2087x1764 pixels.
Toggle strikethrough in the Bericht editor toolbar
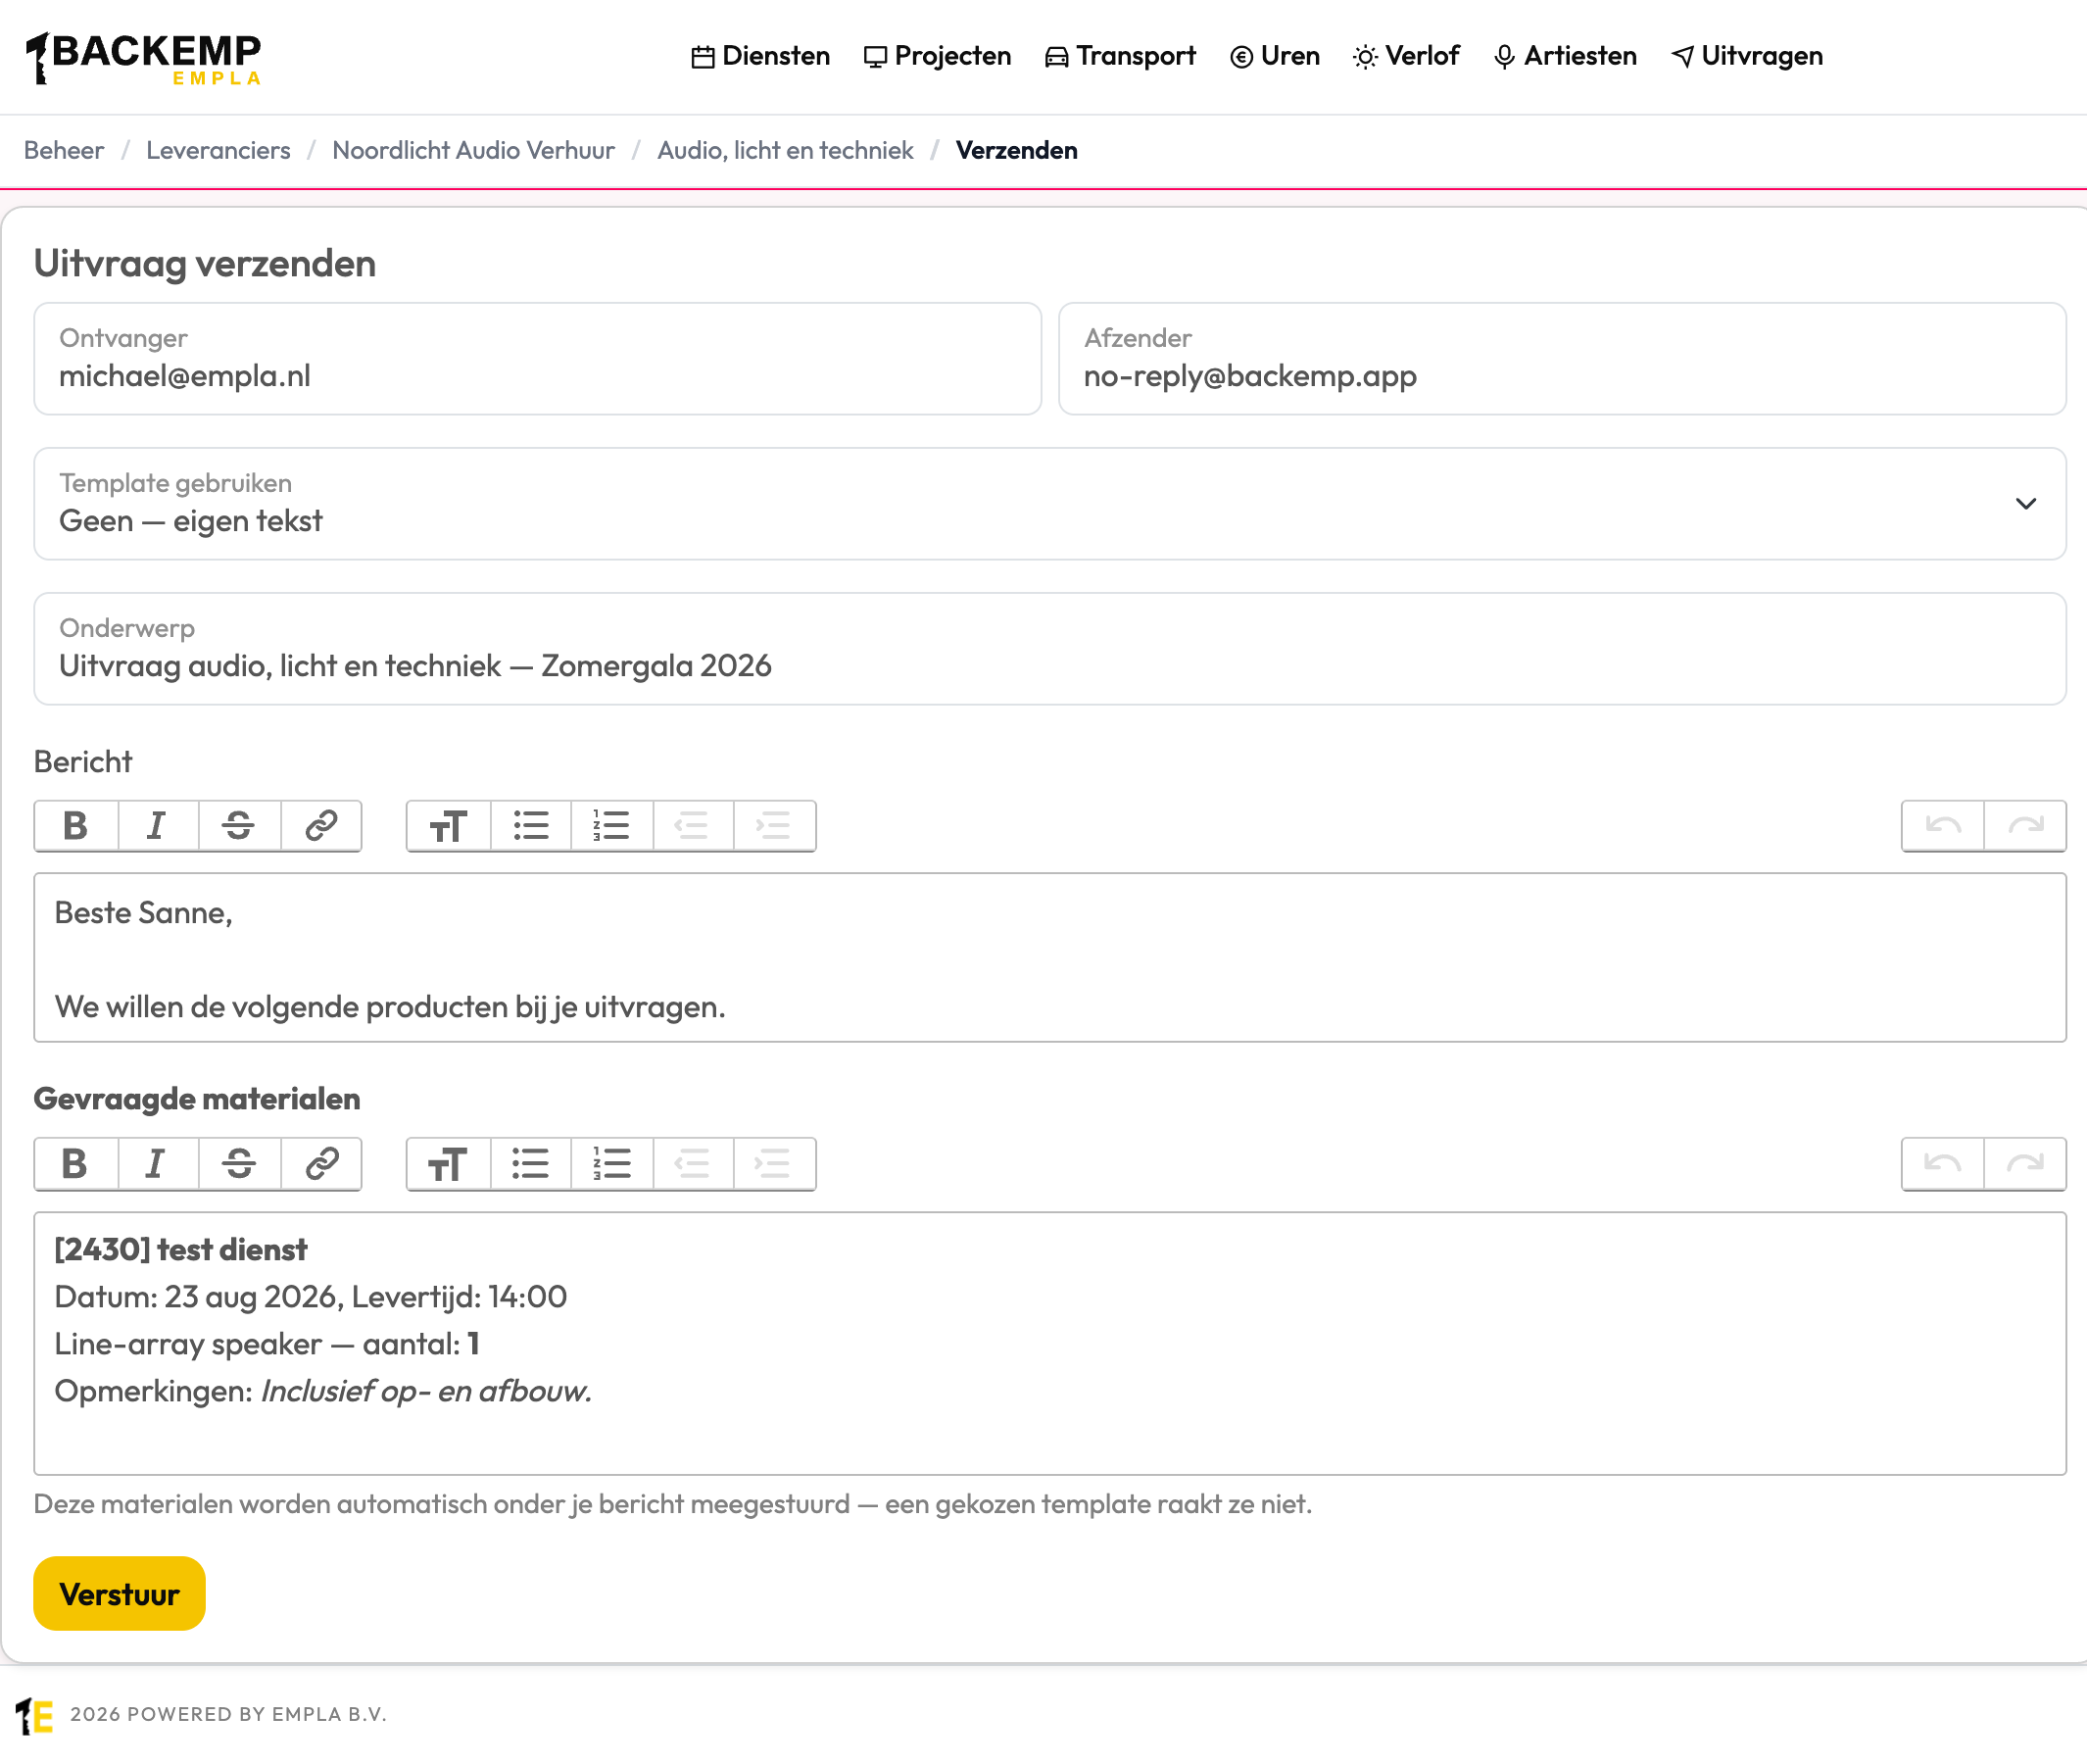[x=239, y=826]
